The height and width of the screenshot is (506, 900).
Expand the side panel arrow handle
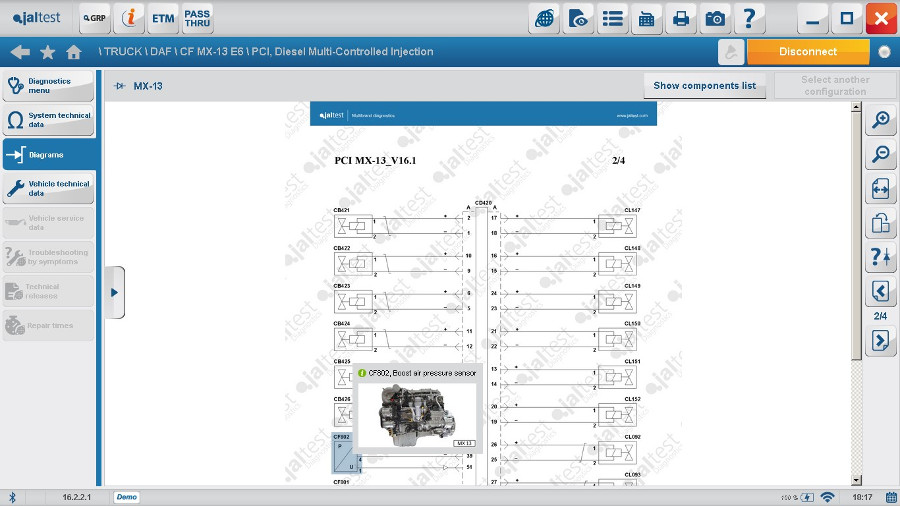point(115,292)
